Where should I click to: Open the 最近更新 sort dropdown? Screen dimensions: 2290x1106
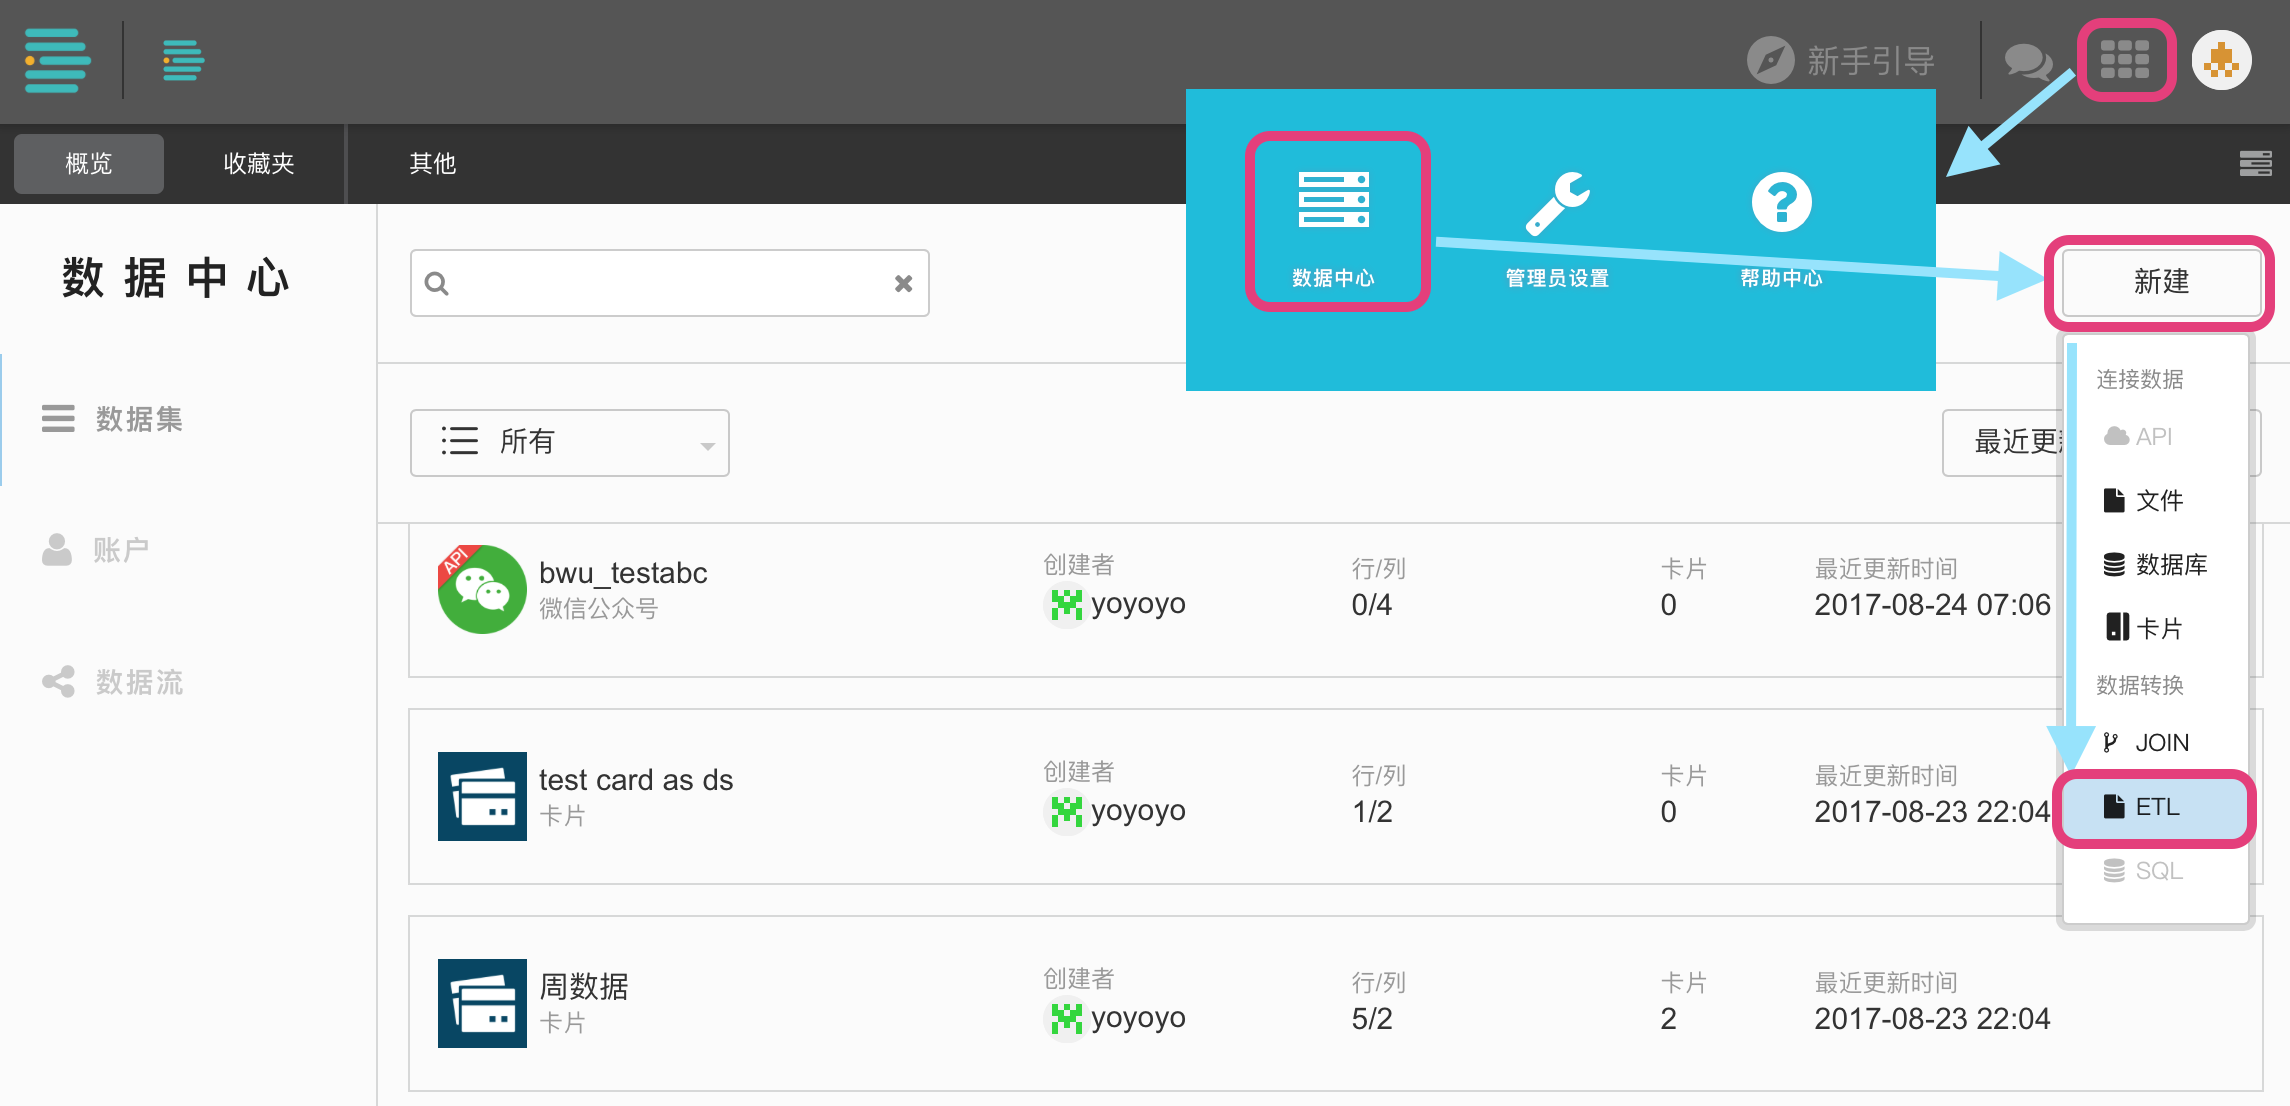pos(2005,442)
